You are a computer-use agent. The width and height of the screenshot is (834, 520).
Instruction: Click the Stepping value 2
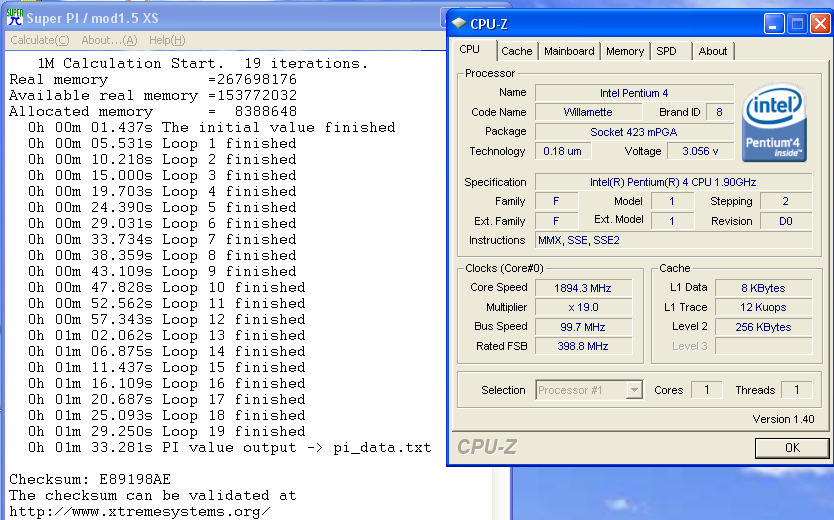tap(786, 202)
